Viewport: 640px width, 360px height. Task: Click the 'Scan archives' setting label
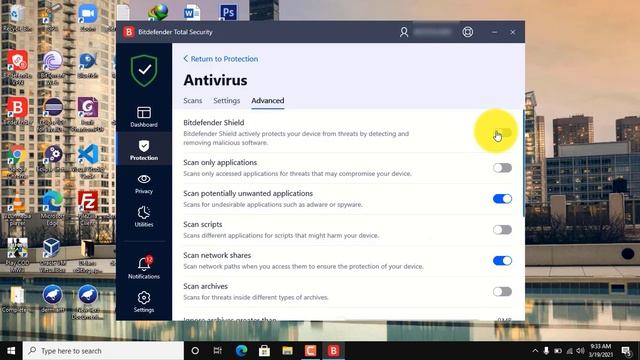pos(205,286)
